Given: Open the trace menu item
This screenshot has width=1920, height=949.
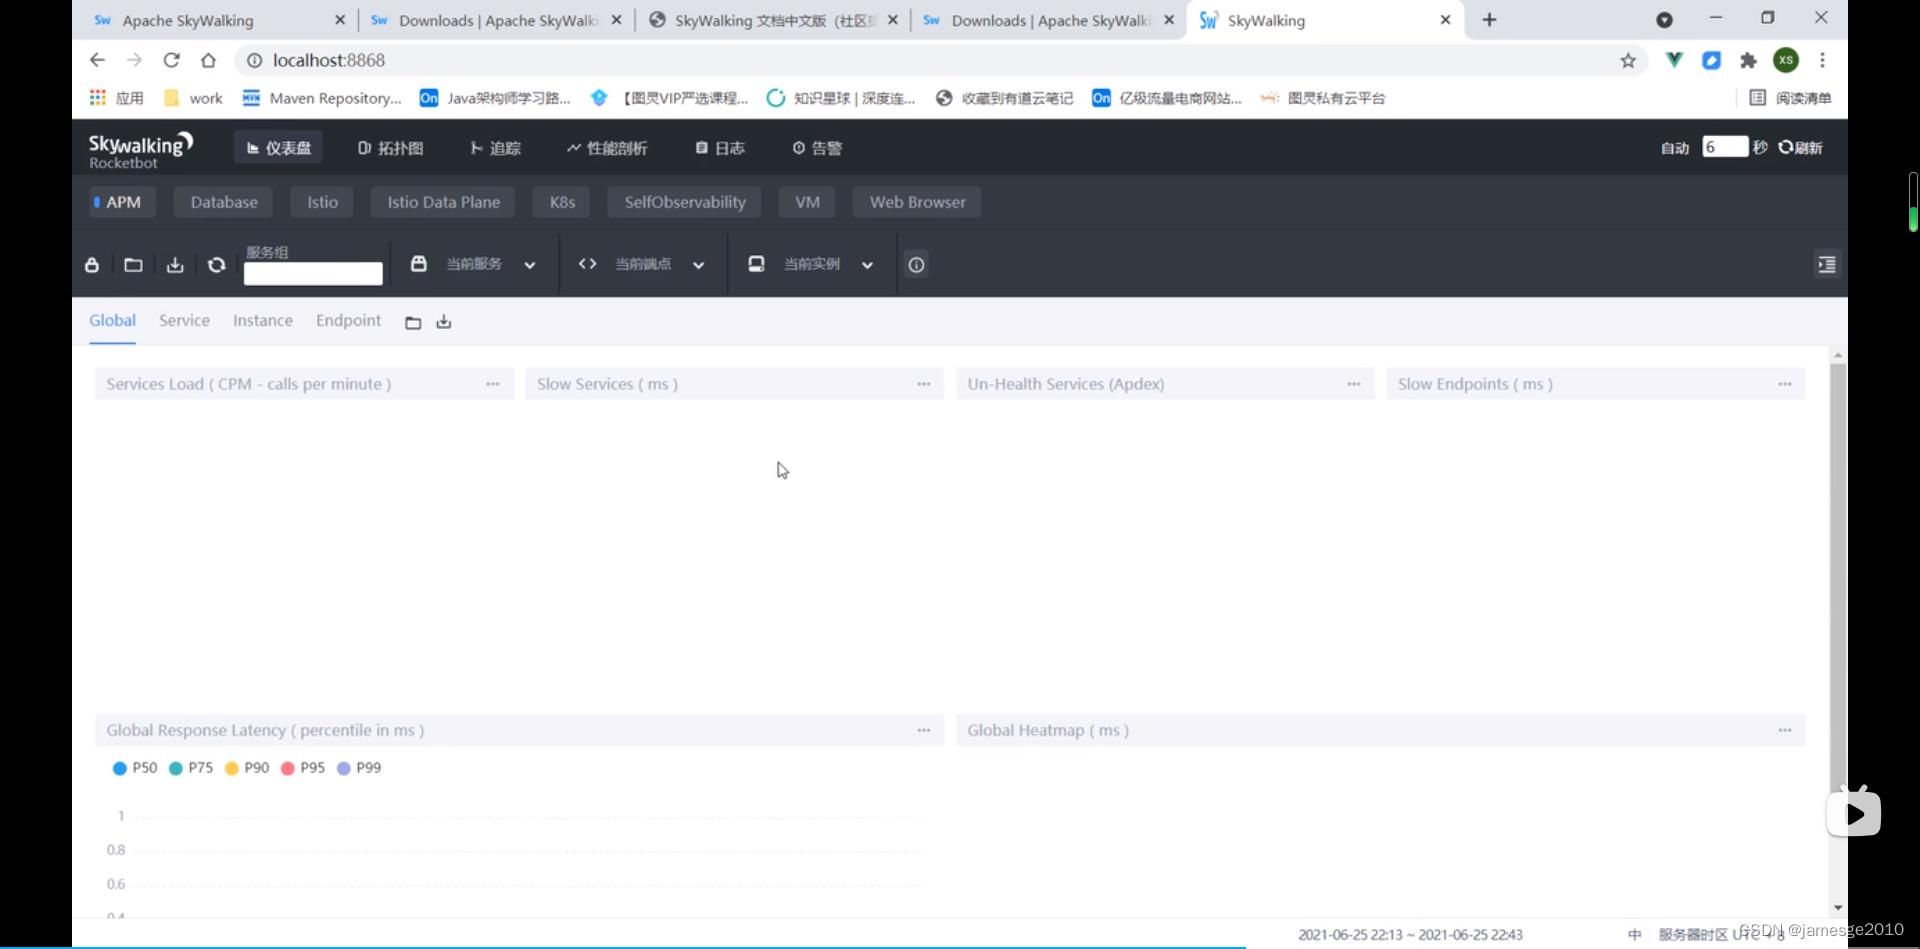Looking at the screenshot, I should pos(496,148).
